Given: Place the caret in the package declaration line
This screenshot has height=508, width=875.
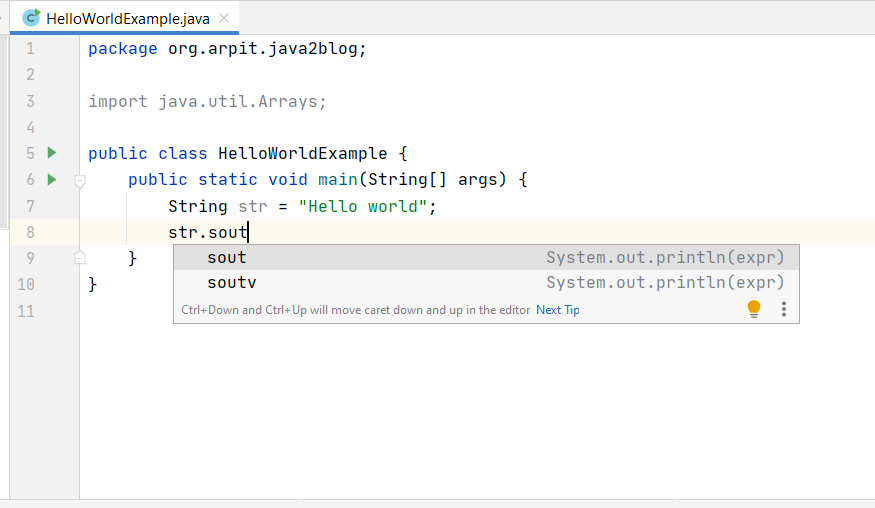Looking at the screenshot, I should 227,48.
